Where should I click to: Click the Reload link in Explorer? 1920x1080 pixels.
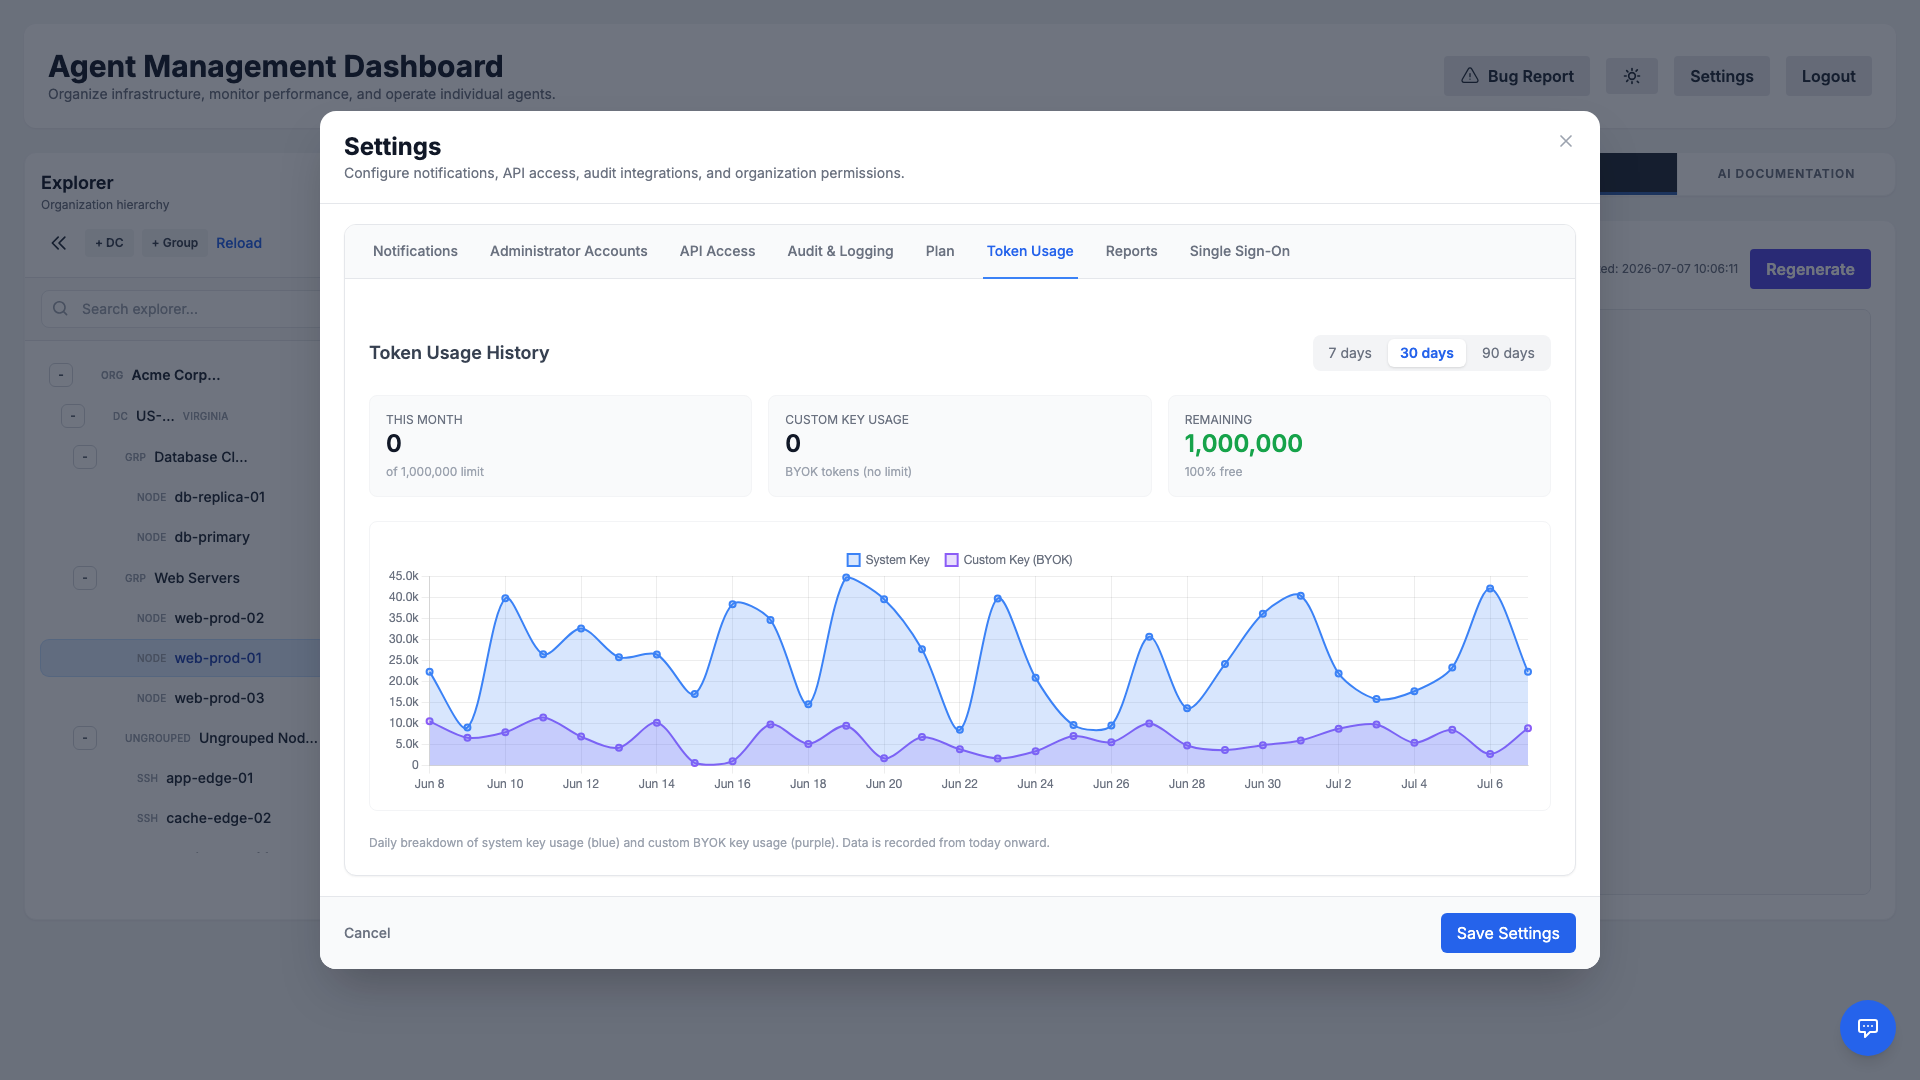[239, 243]
